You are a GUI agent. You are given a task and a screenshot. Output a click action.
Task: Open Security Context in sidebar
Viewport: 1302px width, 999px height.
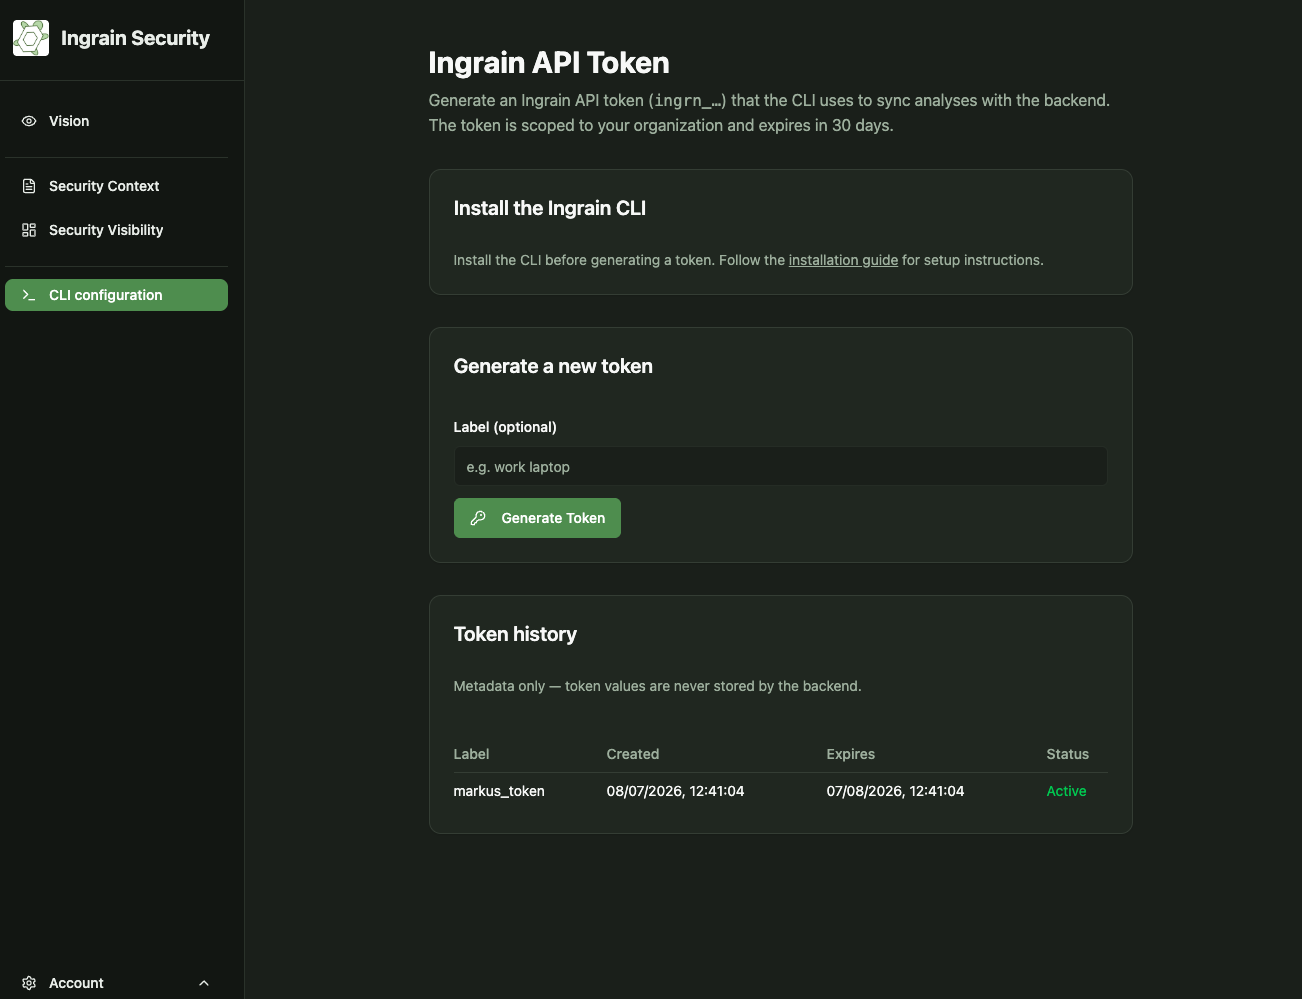click(x=116, y=186)
